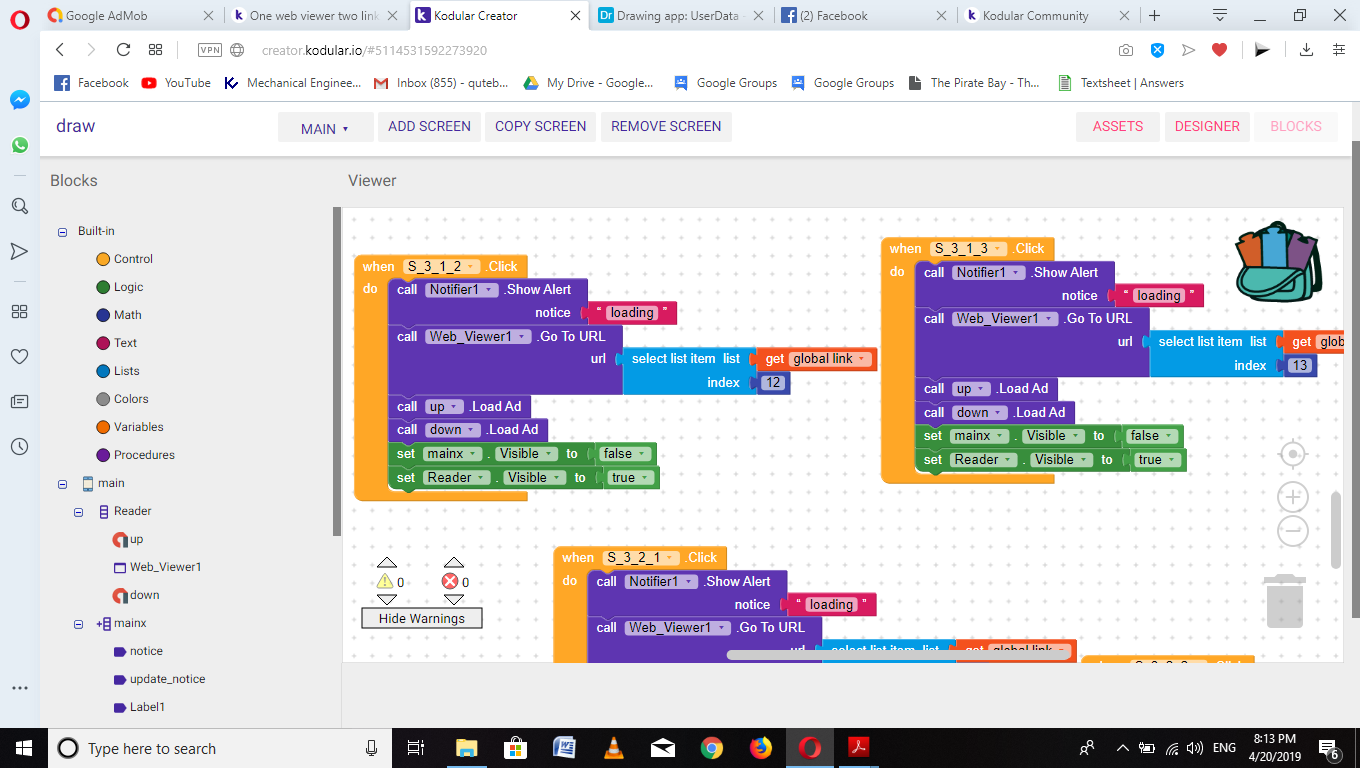Viewport: 1360px width, 768px height.
Task: Open the History clock icon in the sidebar
Action: [20, 447]
